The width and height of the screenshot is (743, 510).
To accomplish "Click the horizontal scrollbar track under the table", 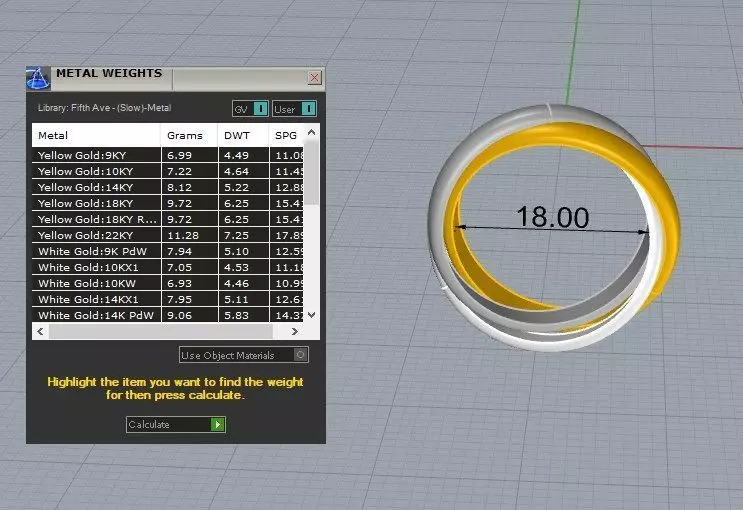I will [x=161, y=331].
